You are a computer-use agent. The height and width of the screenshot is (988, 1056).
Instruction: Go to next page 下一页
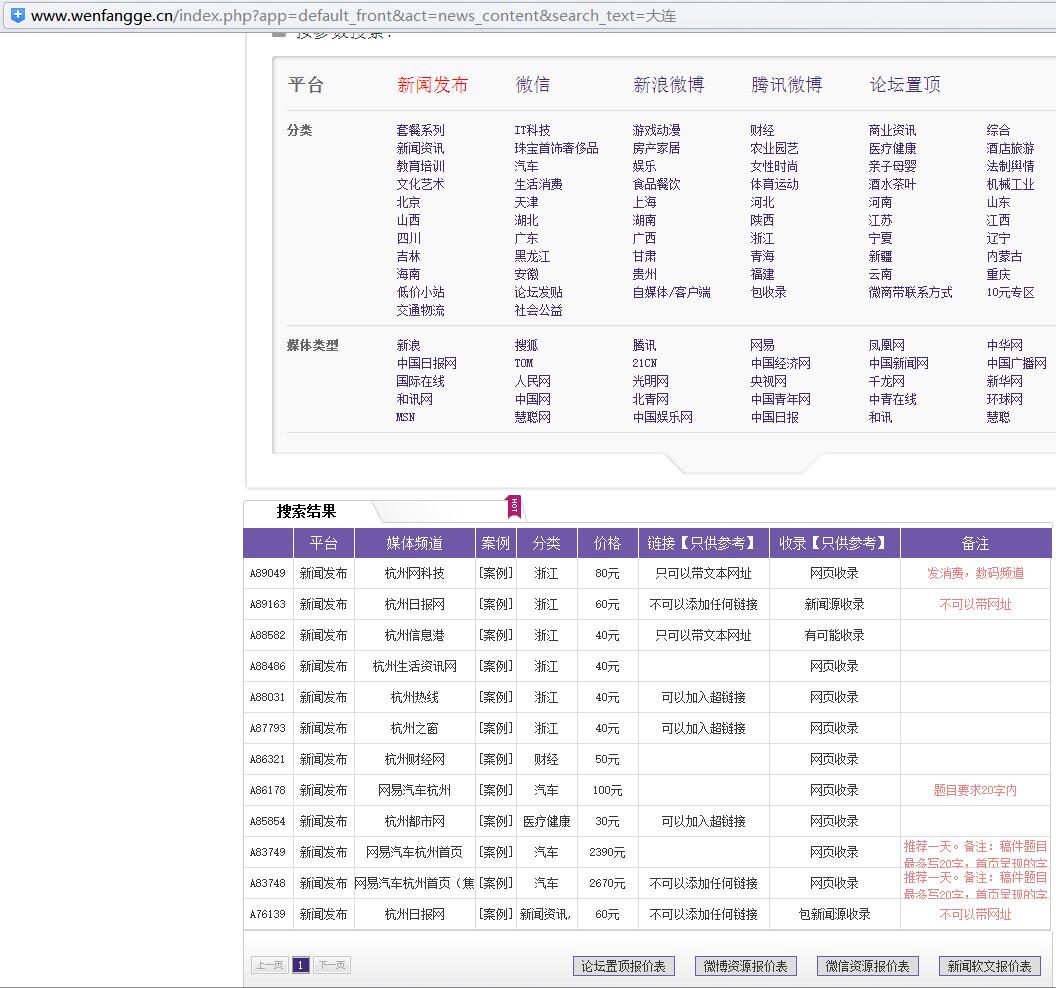(331, 965)
